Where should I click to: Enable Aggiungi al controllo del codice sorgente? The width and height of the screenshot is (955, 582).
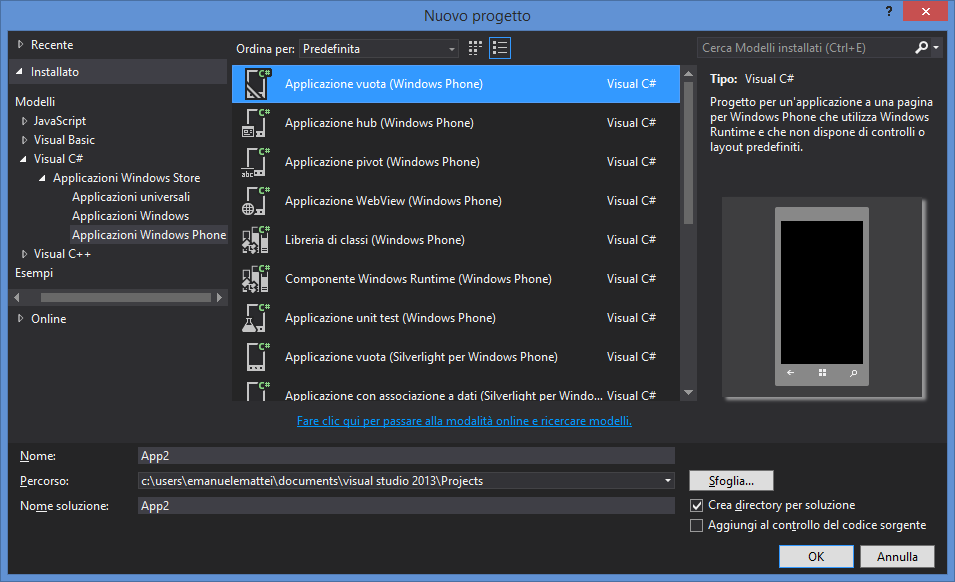[697, 525]
